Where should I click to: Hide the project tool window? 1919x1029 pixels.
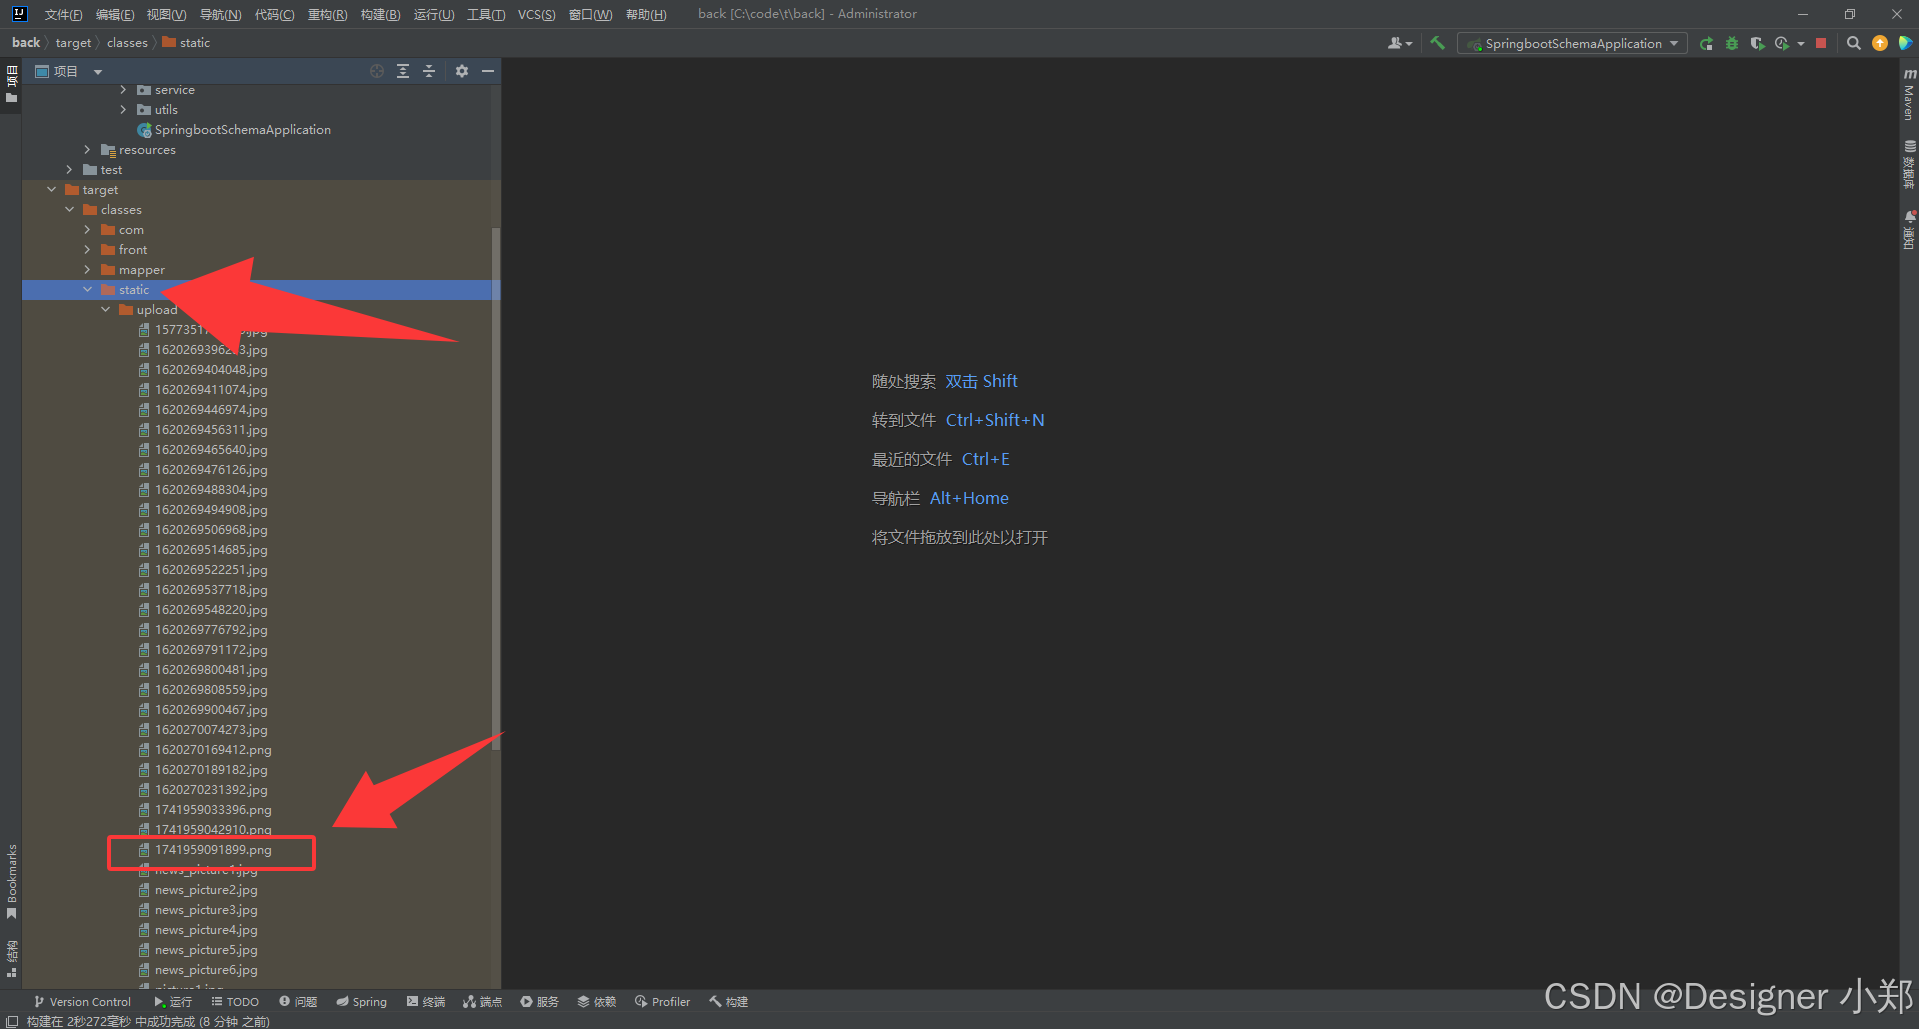coord(488,71)
